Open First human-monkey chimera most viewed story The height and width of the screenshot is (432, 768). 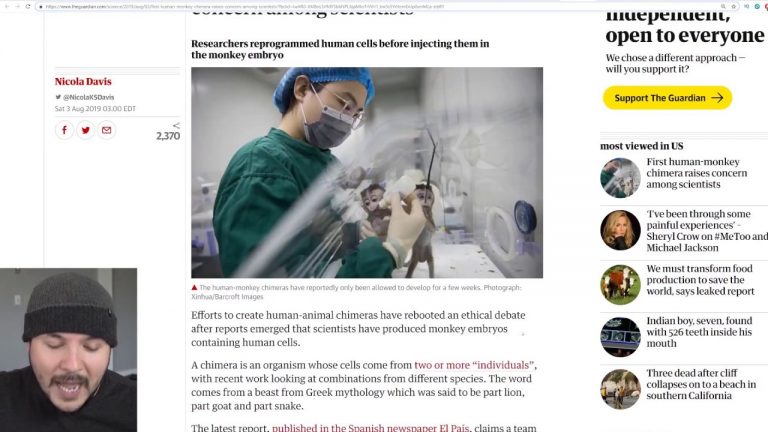click(x=696, y=173)
